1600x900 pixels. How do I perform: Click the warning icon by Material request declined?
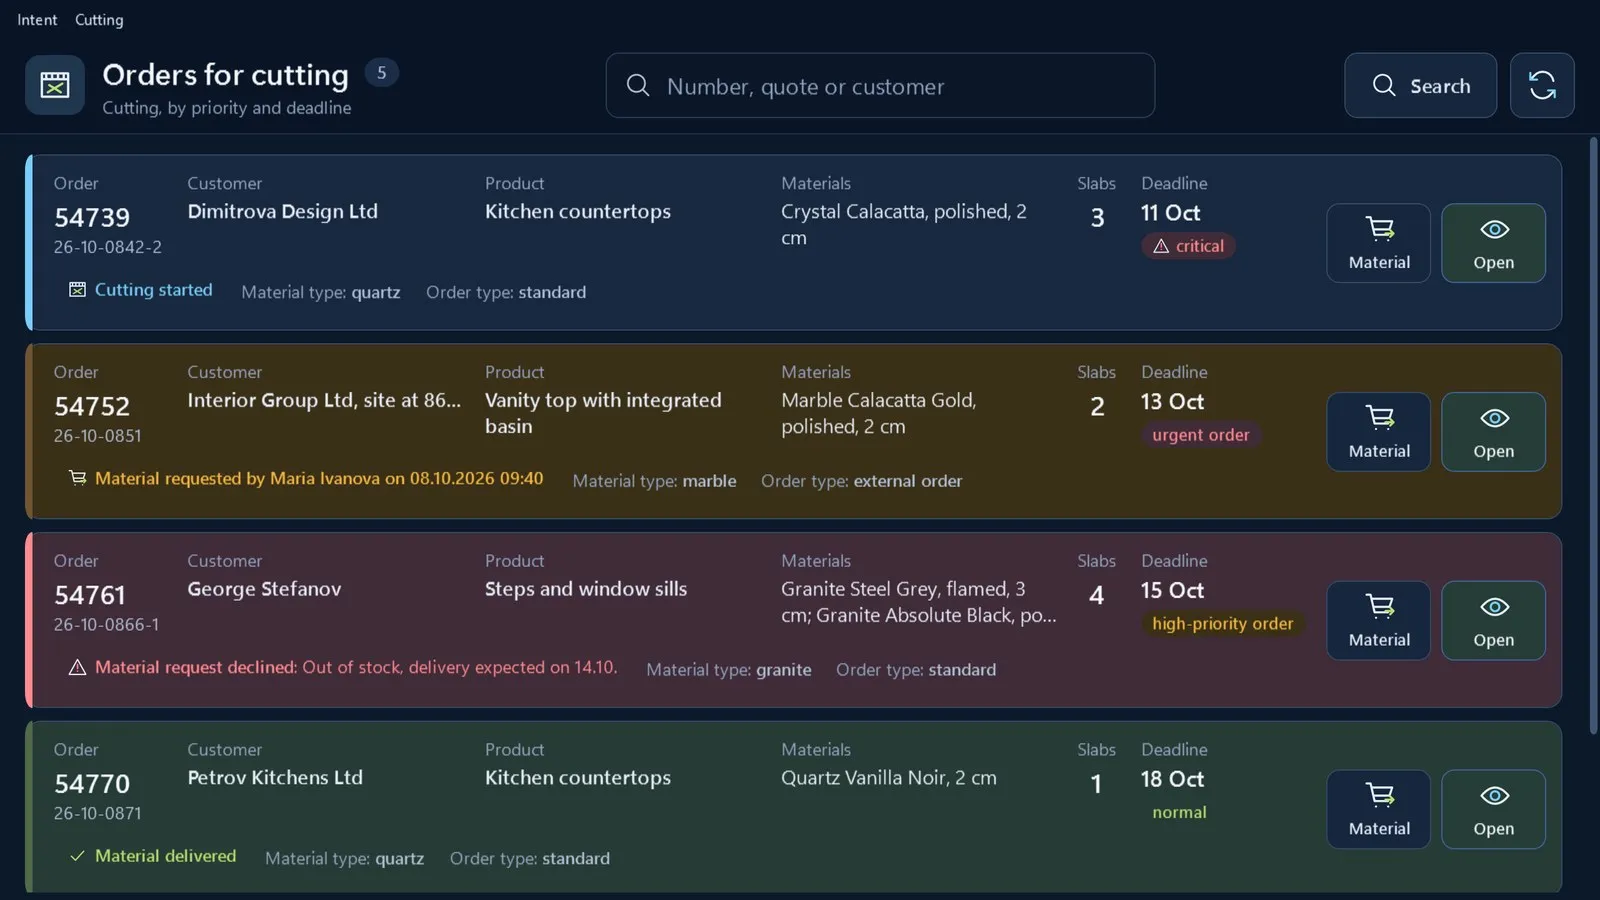click(77, 667)
